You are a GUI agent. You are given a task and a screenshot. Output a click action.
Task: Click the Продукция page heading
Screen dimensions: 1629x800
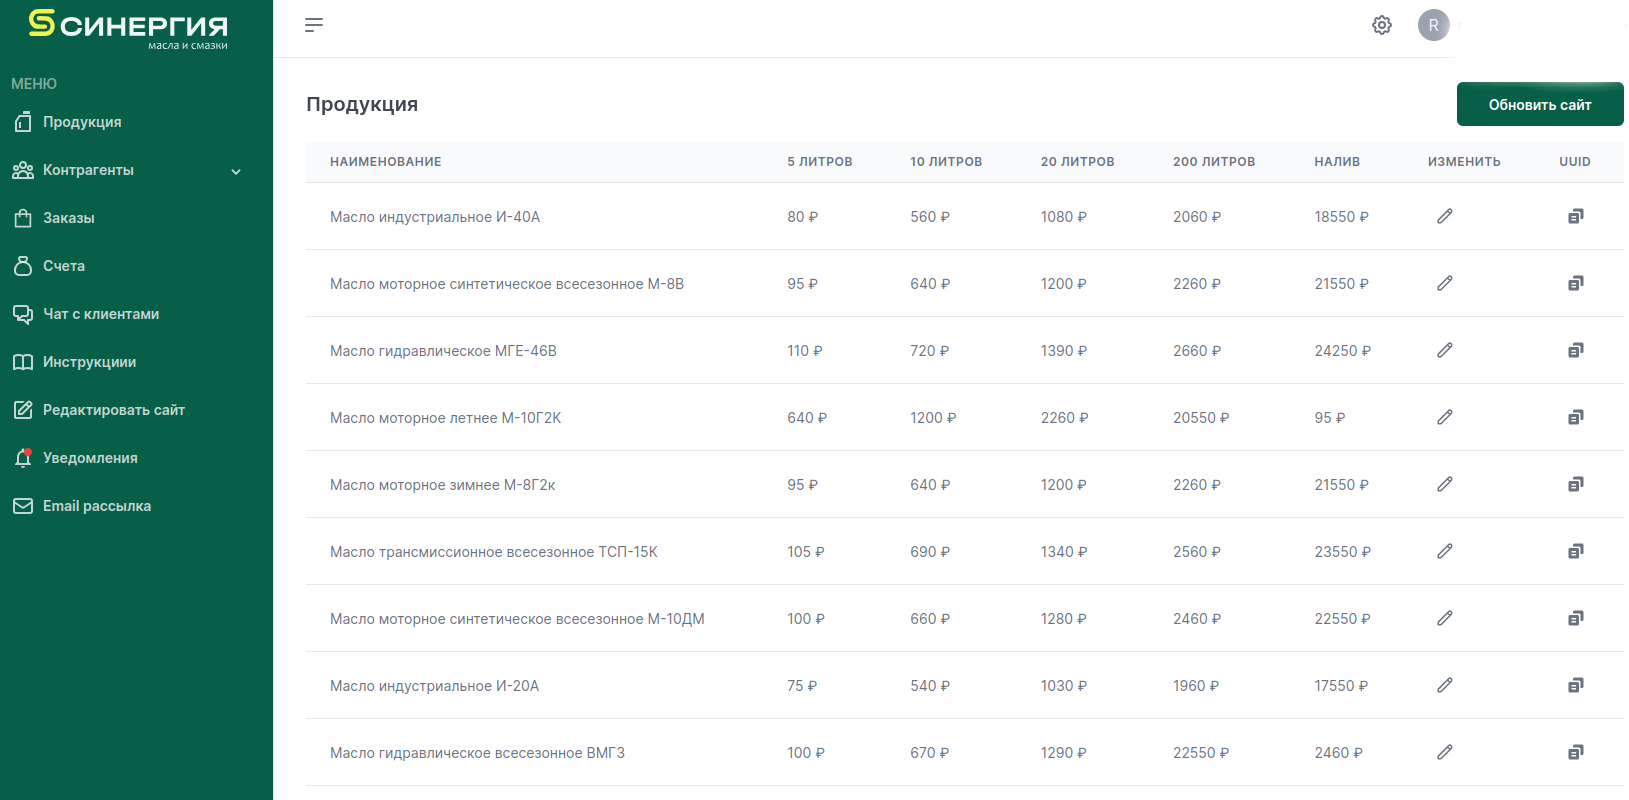362,104
